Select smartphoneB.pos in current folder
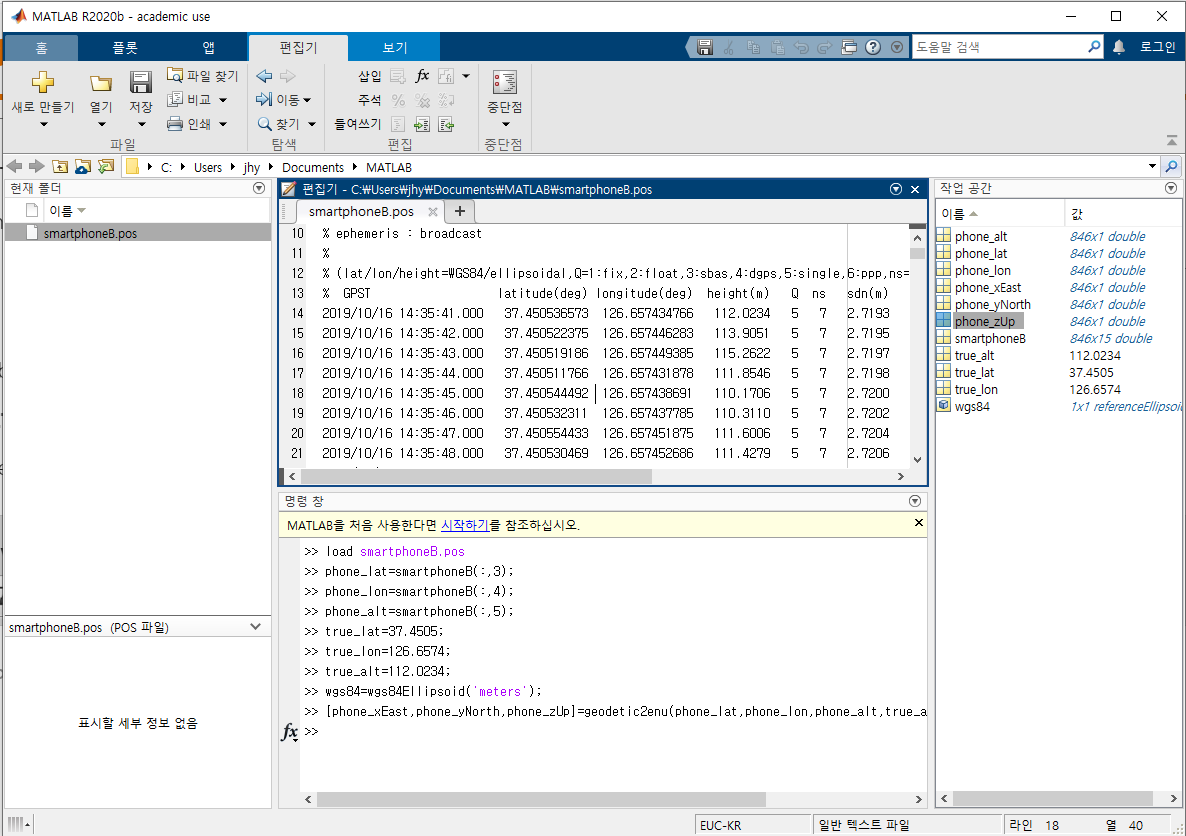This screenshot has width=1186, height=836. coord(138,233)
